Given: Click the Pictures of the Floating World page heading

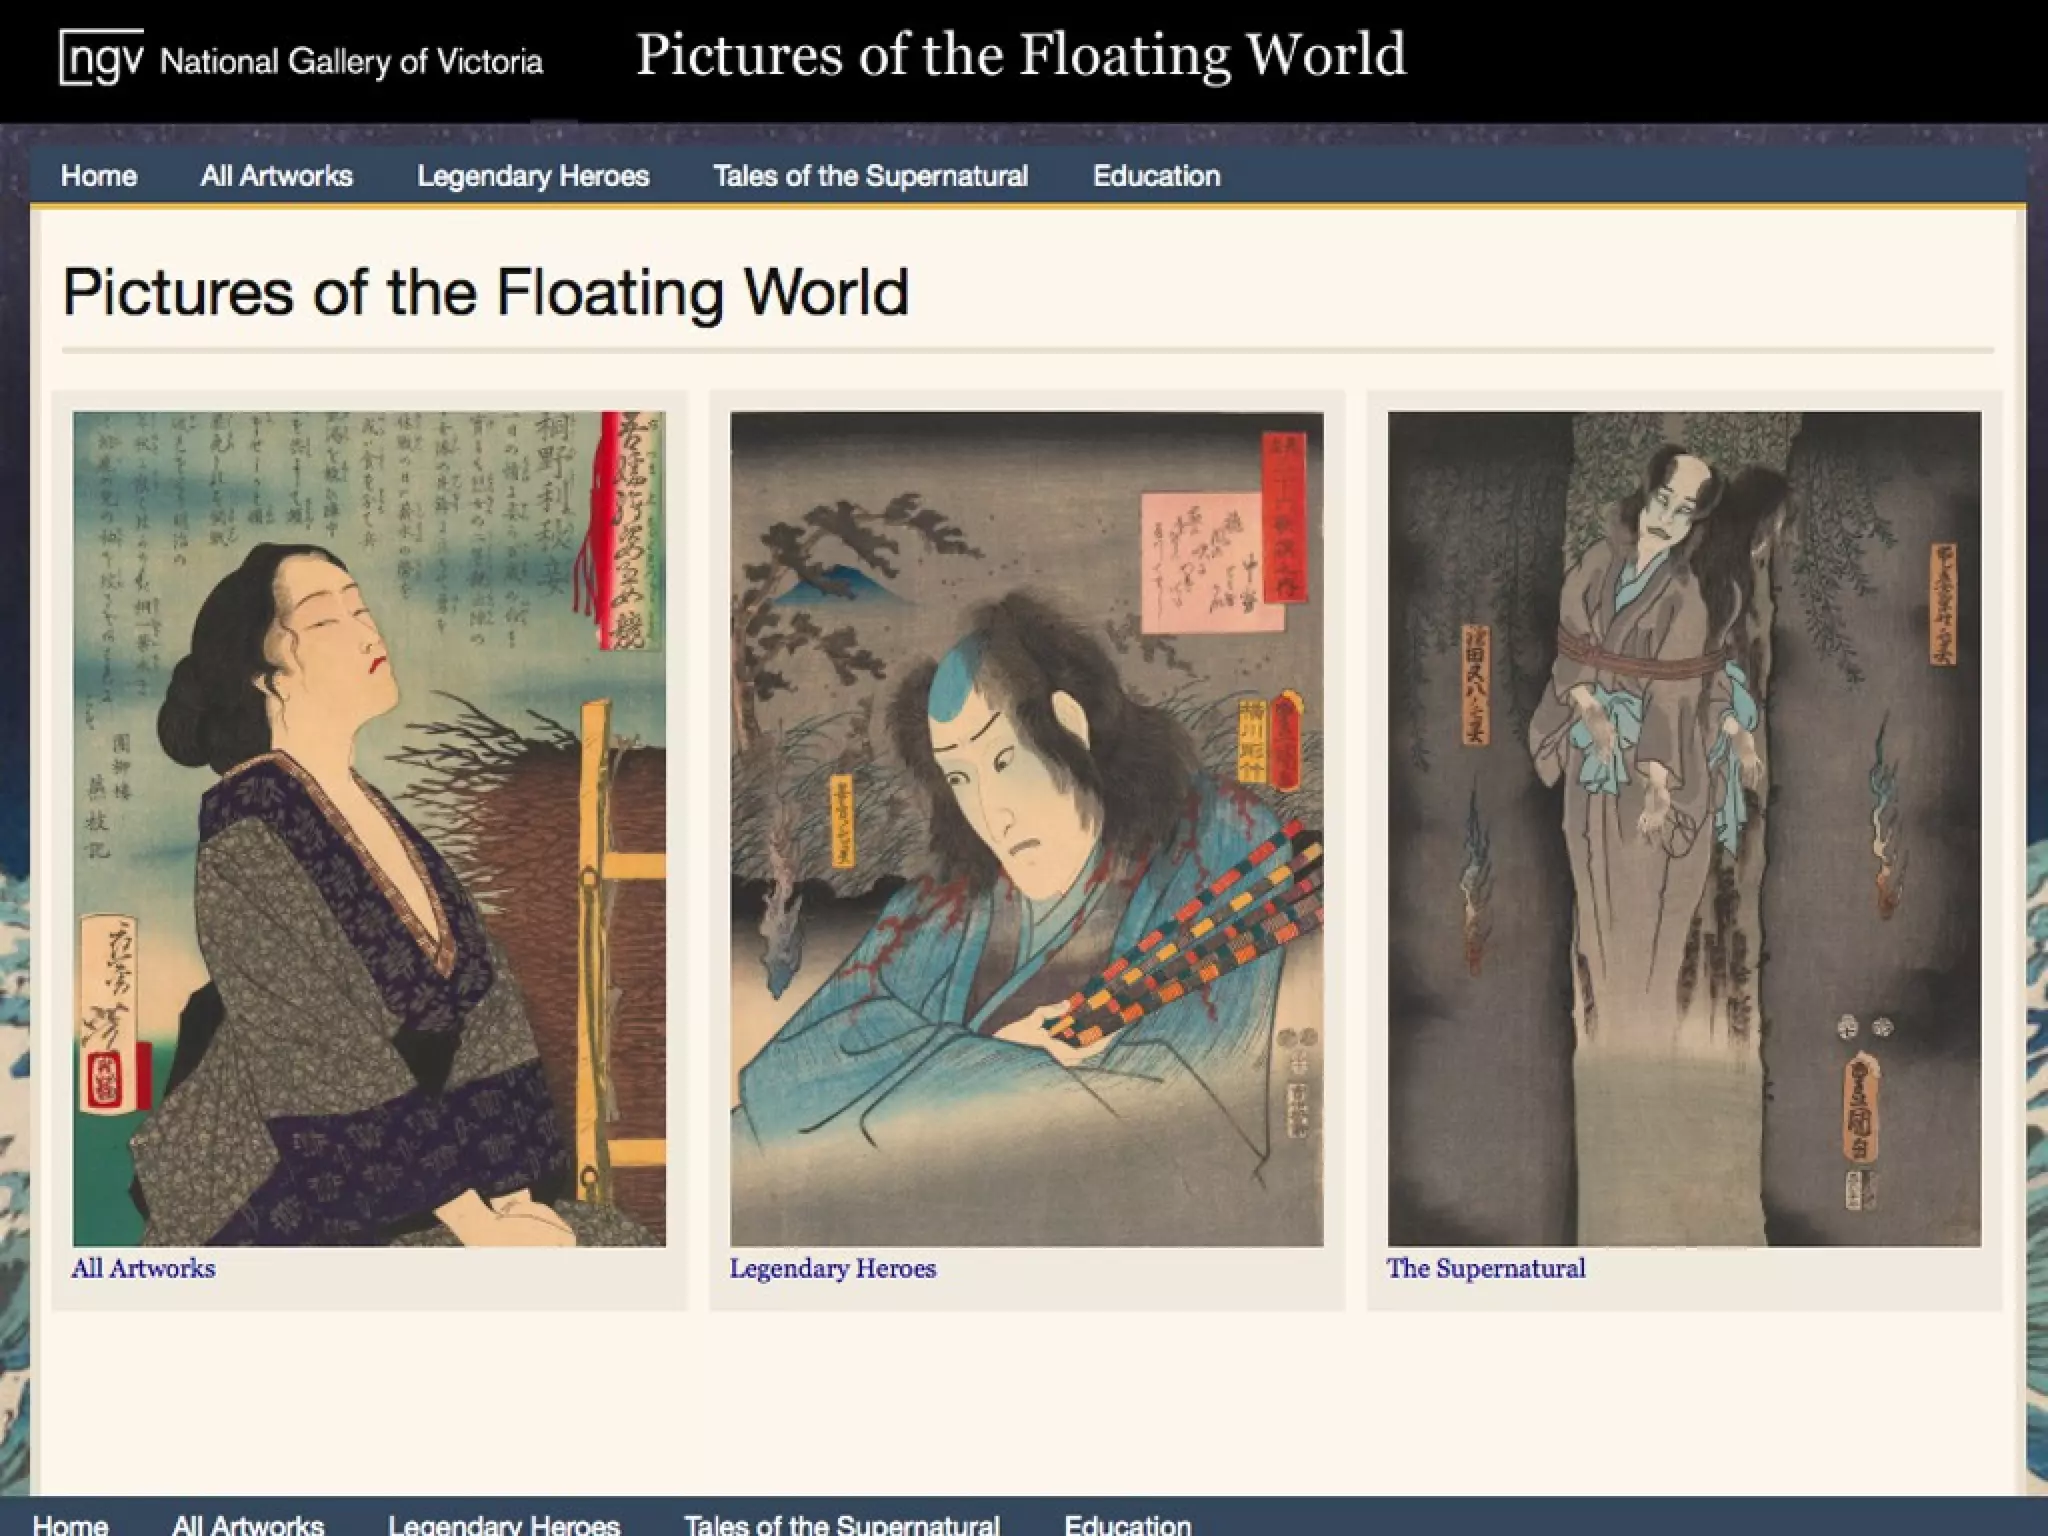Looking at the screenshot, I should tap(486, 292).
